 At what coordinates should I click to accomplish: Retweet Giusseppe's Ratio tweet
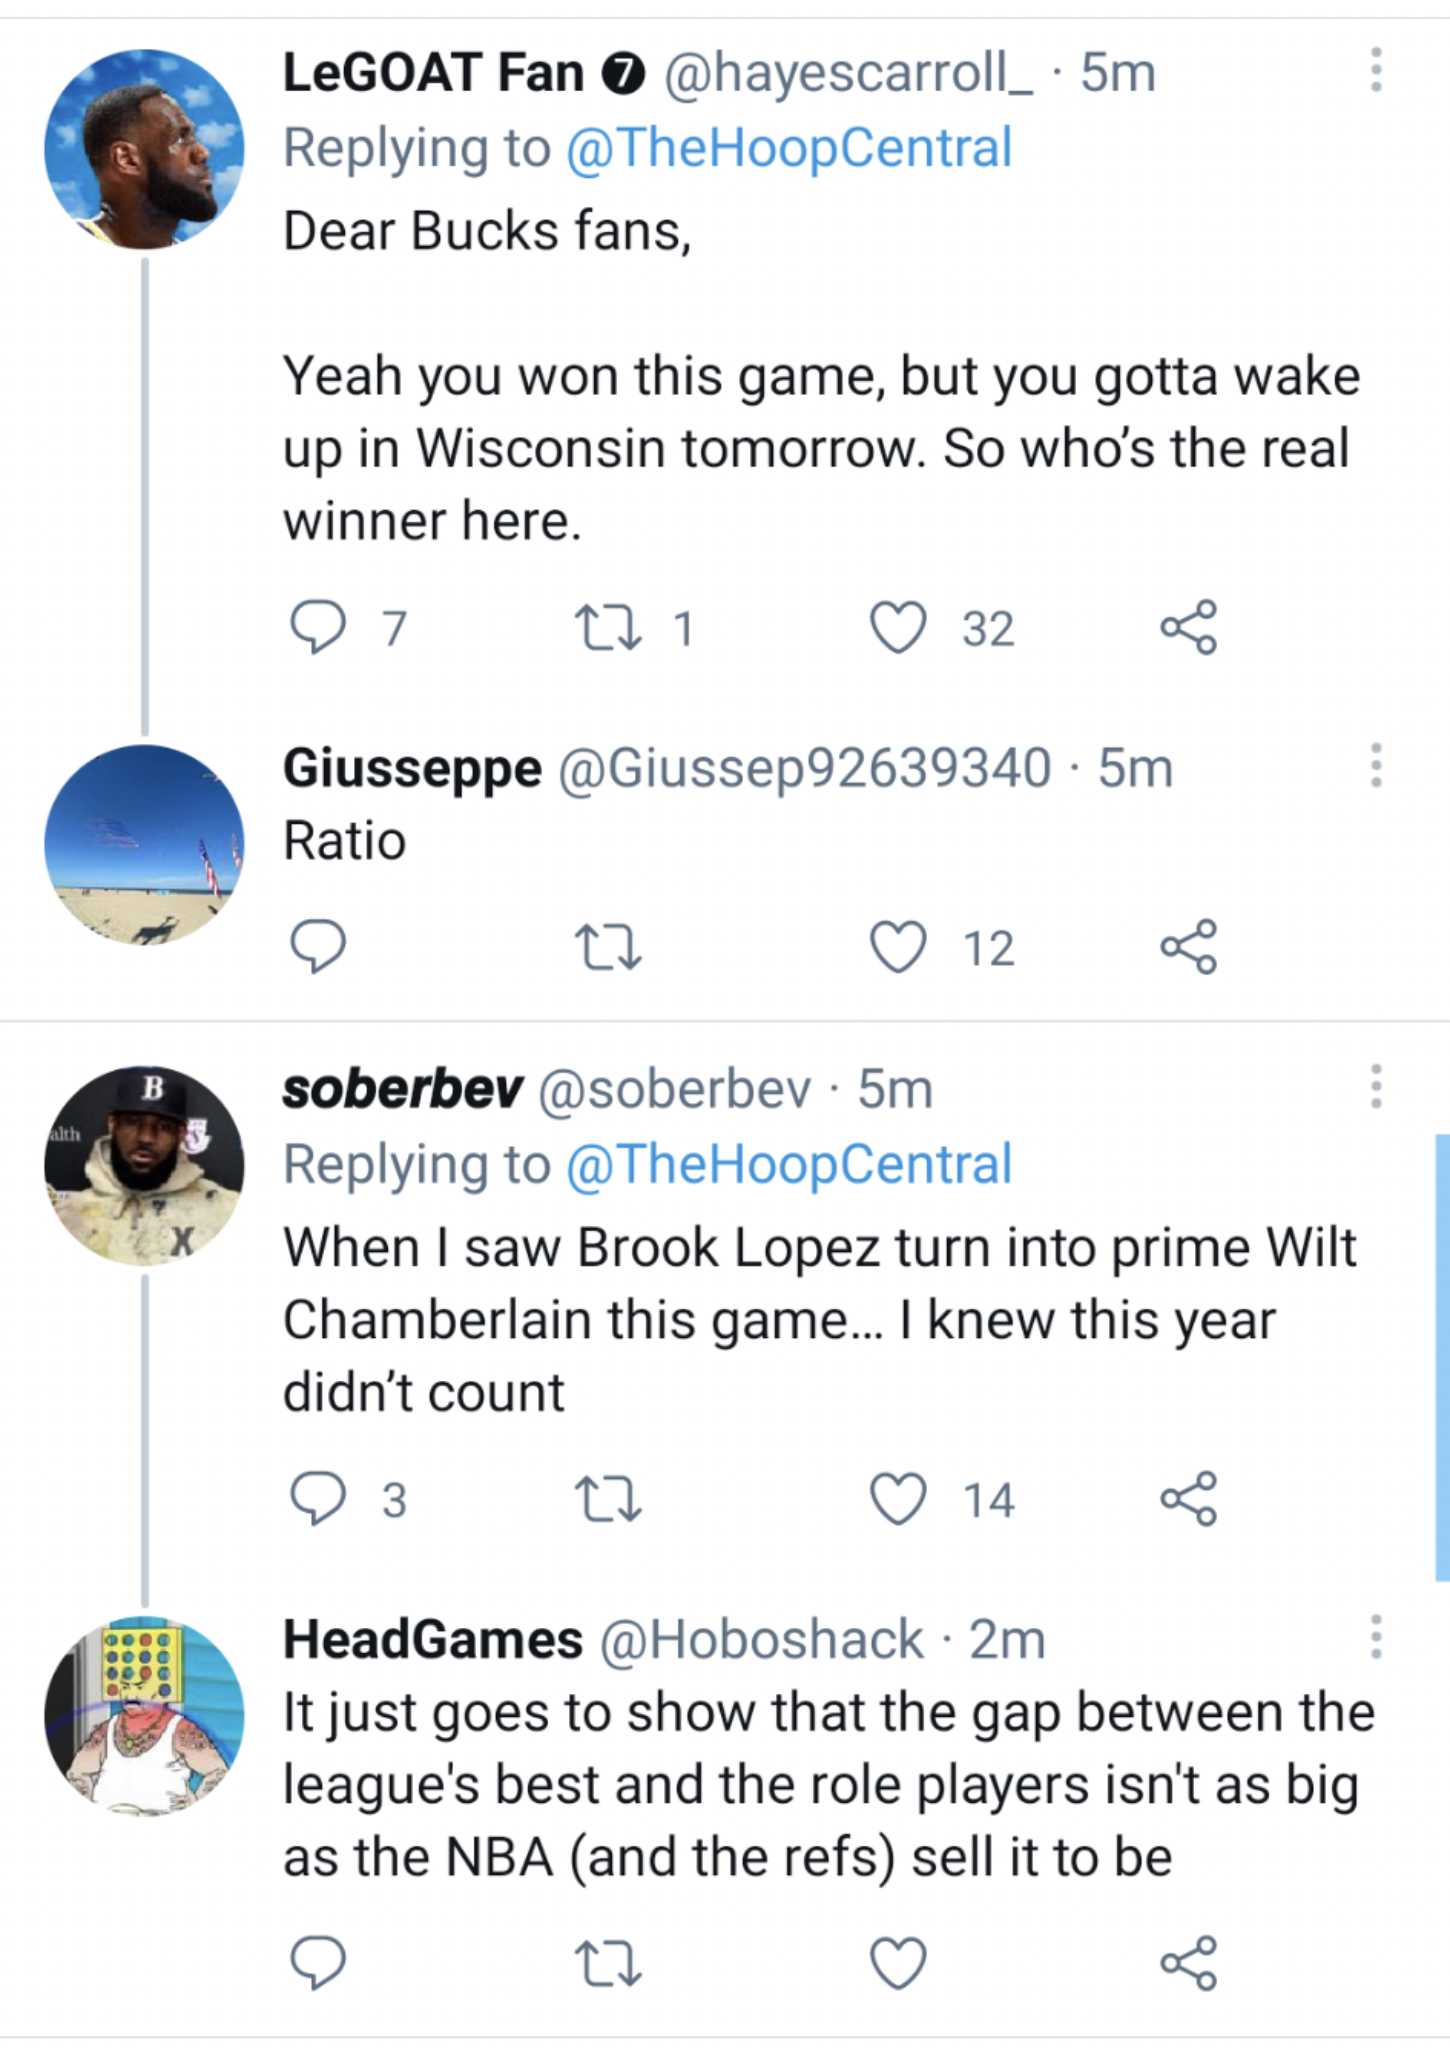click(x=608, y=946)
